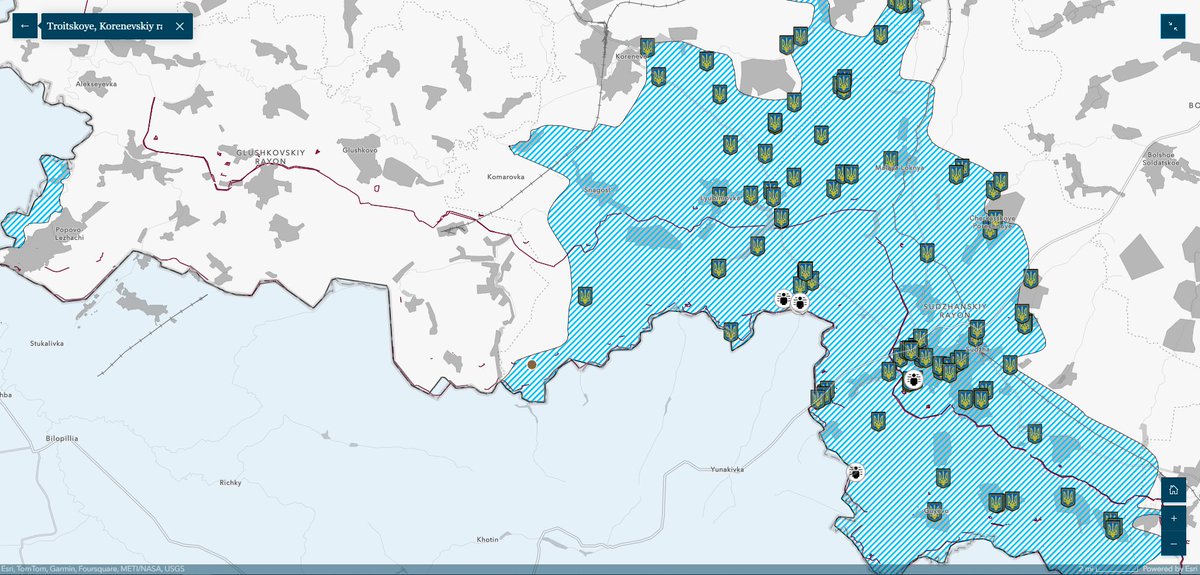Select the trident marker on Malaya Loknya
The image size is (1200, 575).
pos(891,160)
